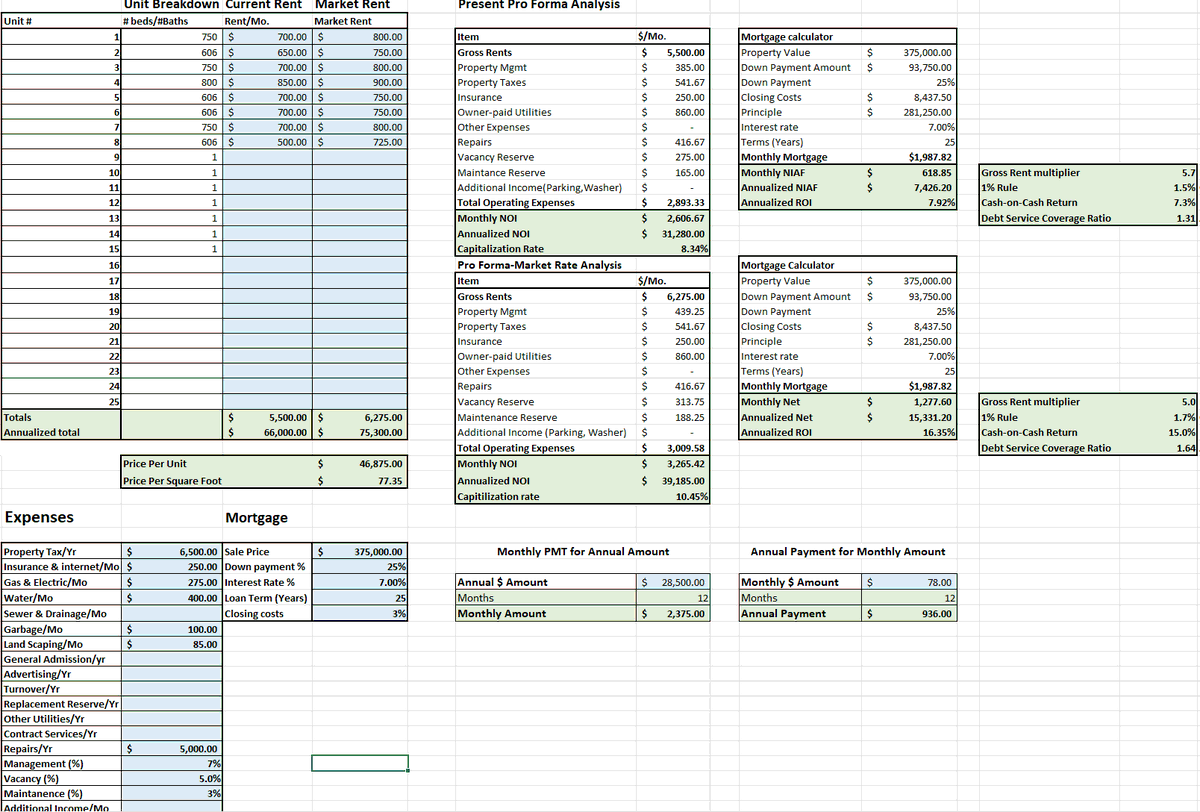Select the 'Totals' row label
The image size is (1200, 812).
[60, 417]
